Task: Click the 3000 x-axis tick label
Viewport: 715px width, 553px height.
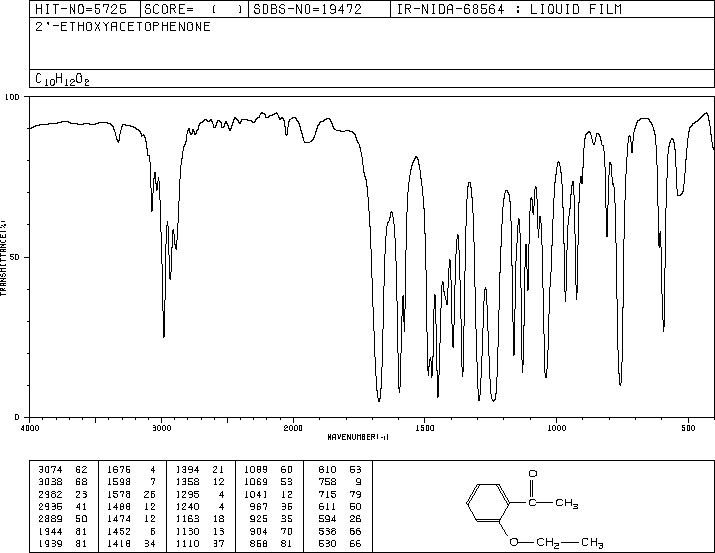Action: pyautogui.click(x=161, y=428)
